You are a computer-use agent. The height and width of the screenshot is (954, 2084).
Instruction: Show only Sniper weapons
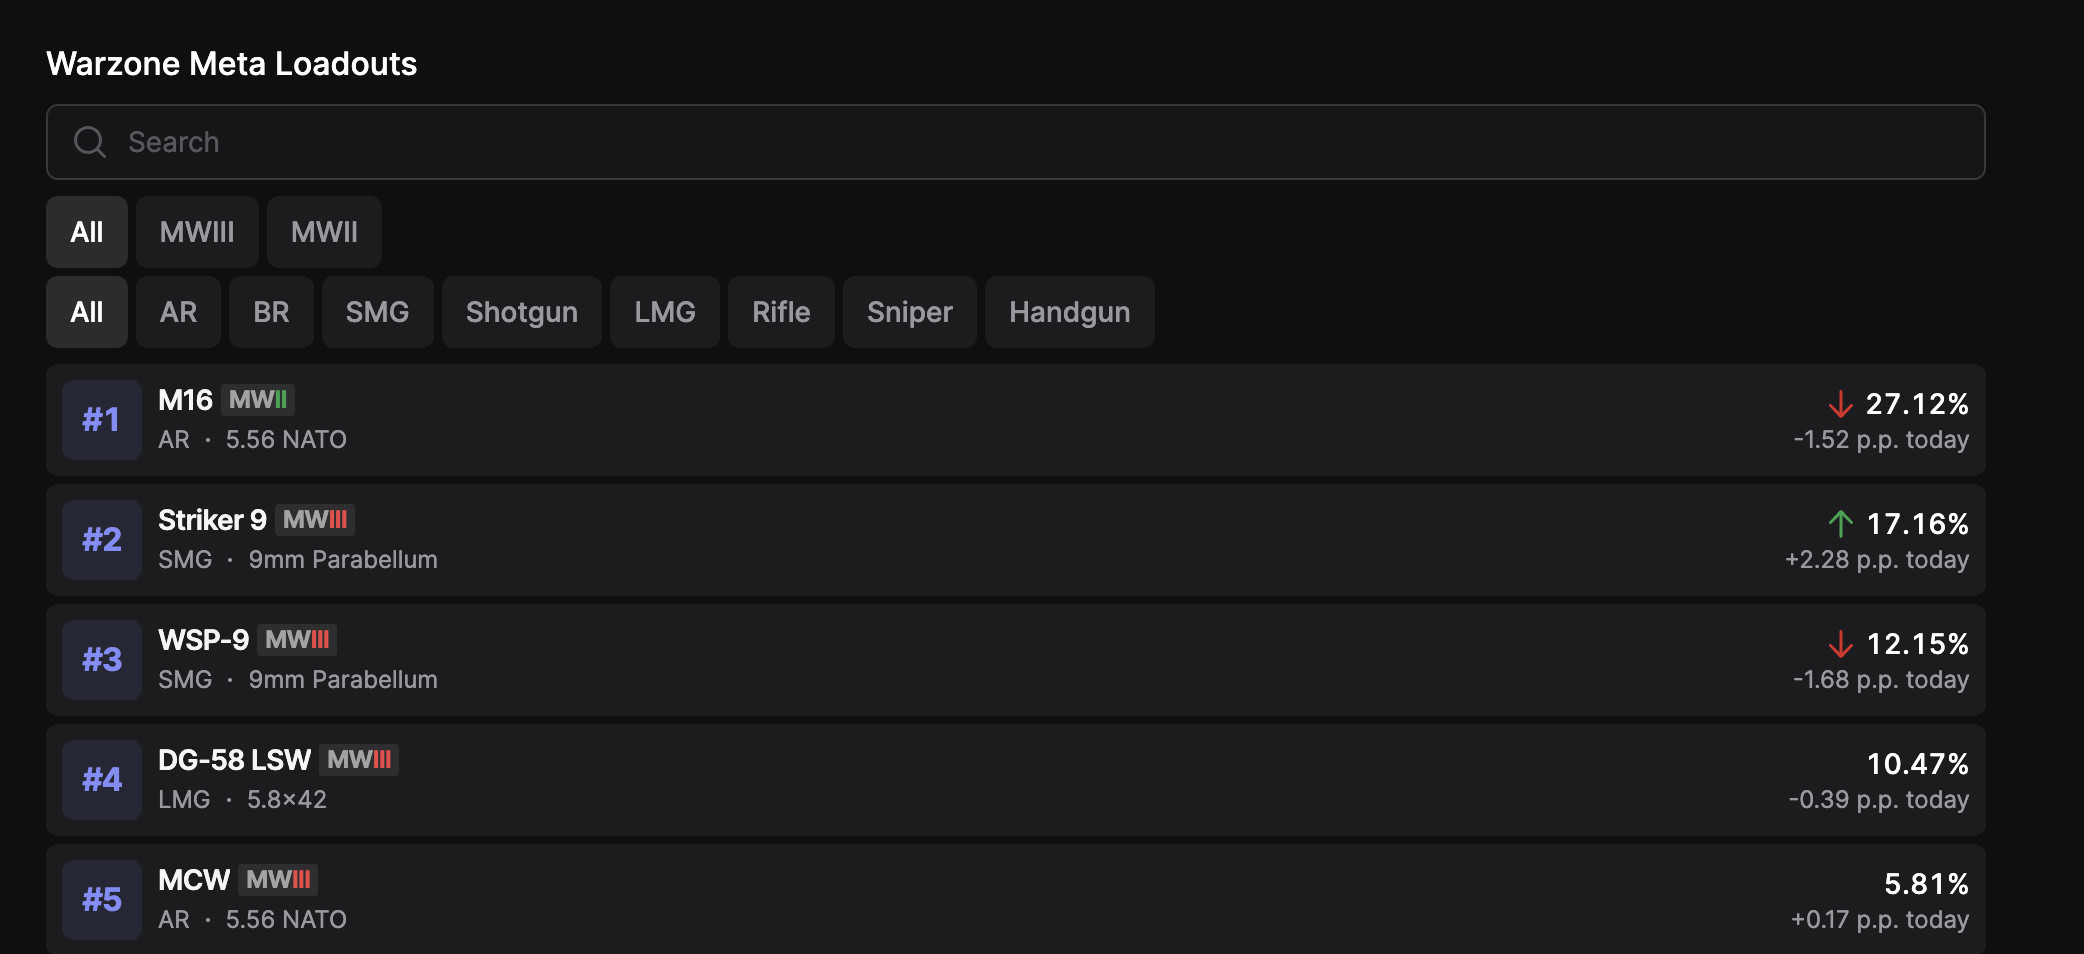pyautogui.click(x=909, y=312)
